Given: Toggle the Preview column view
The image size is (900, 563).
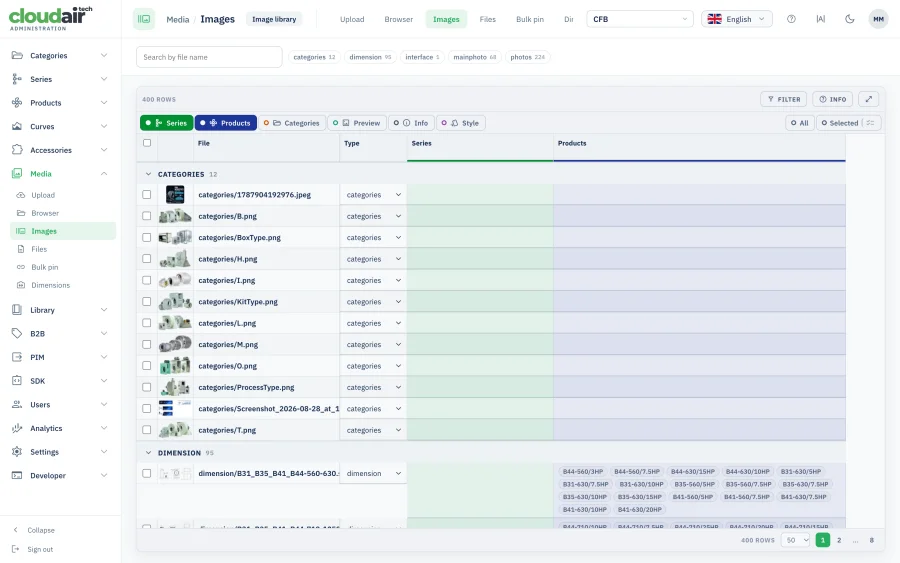Looking at the screenshot, I should (x=356, y=123).
